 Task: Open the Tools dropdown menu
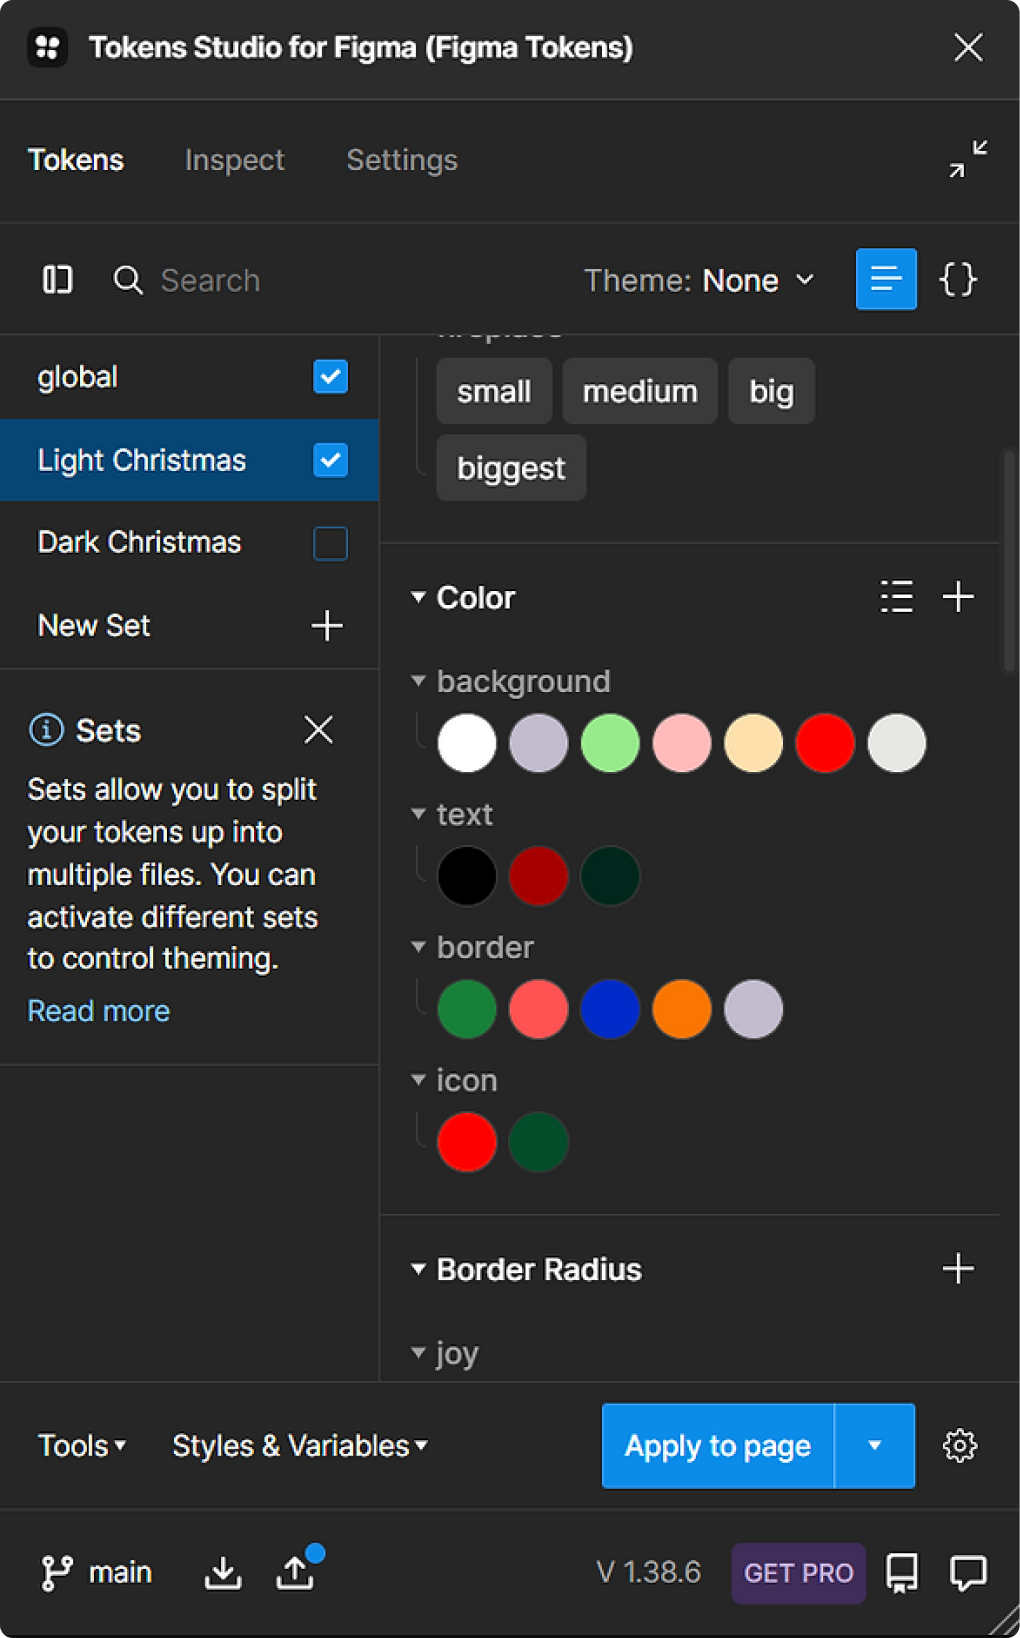point(82,1446)
